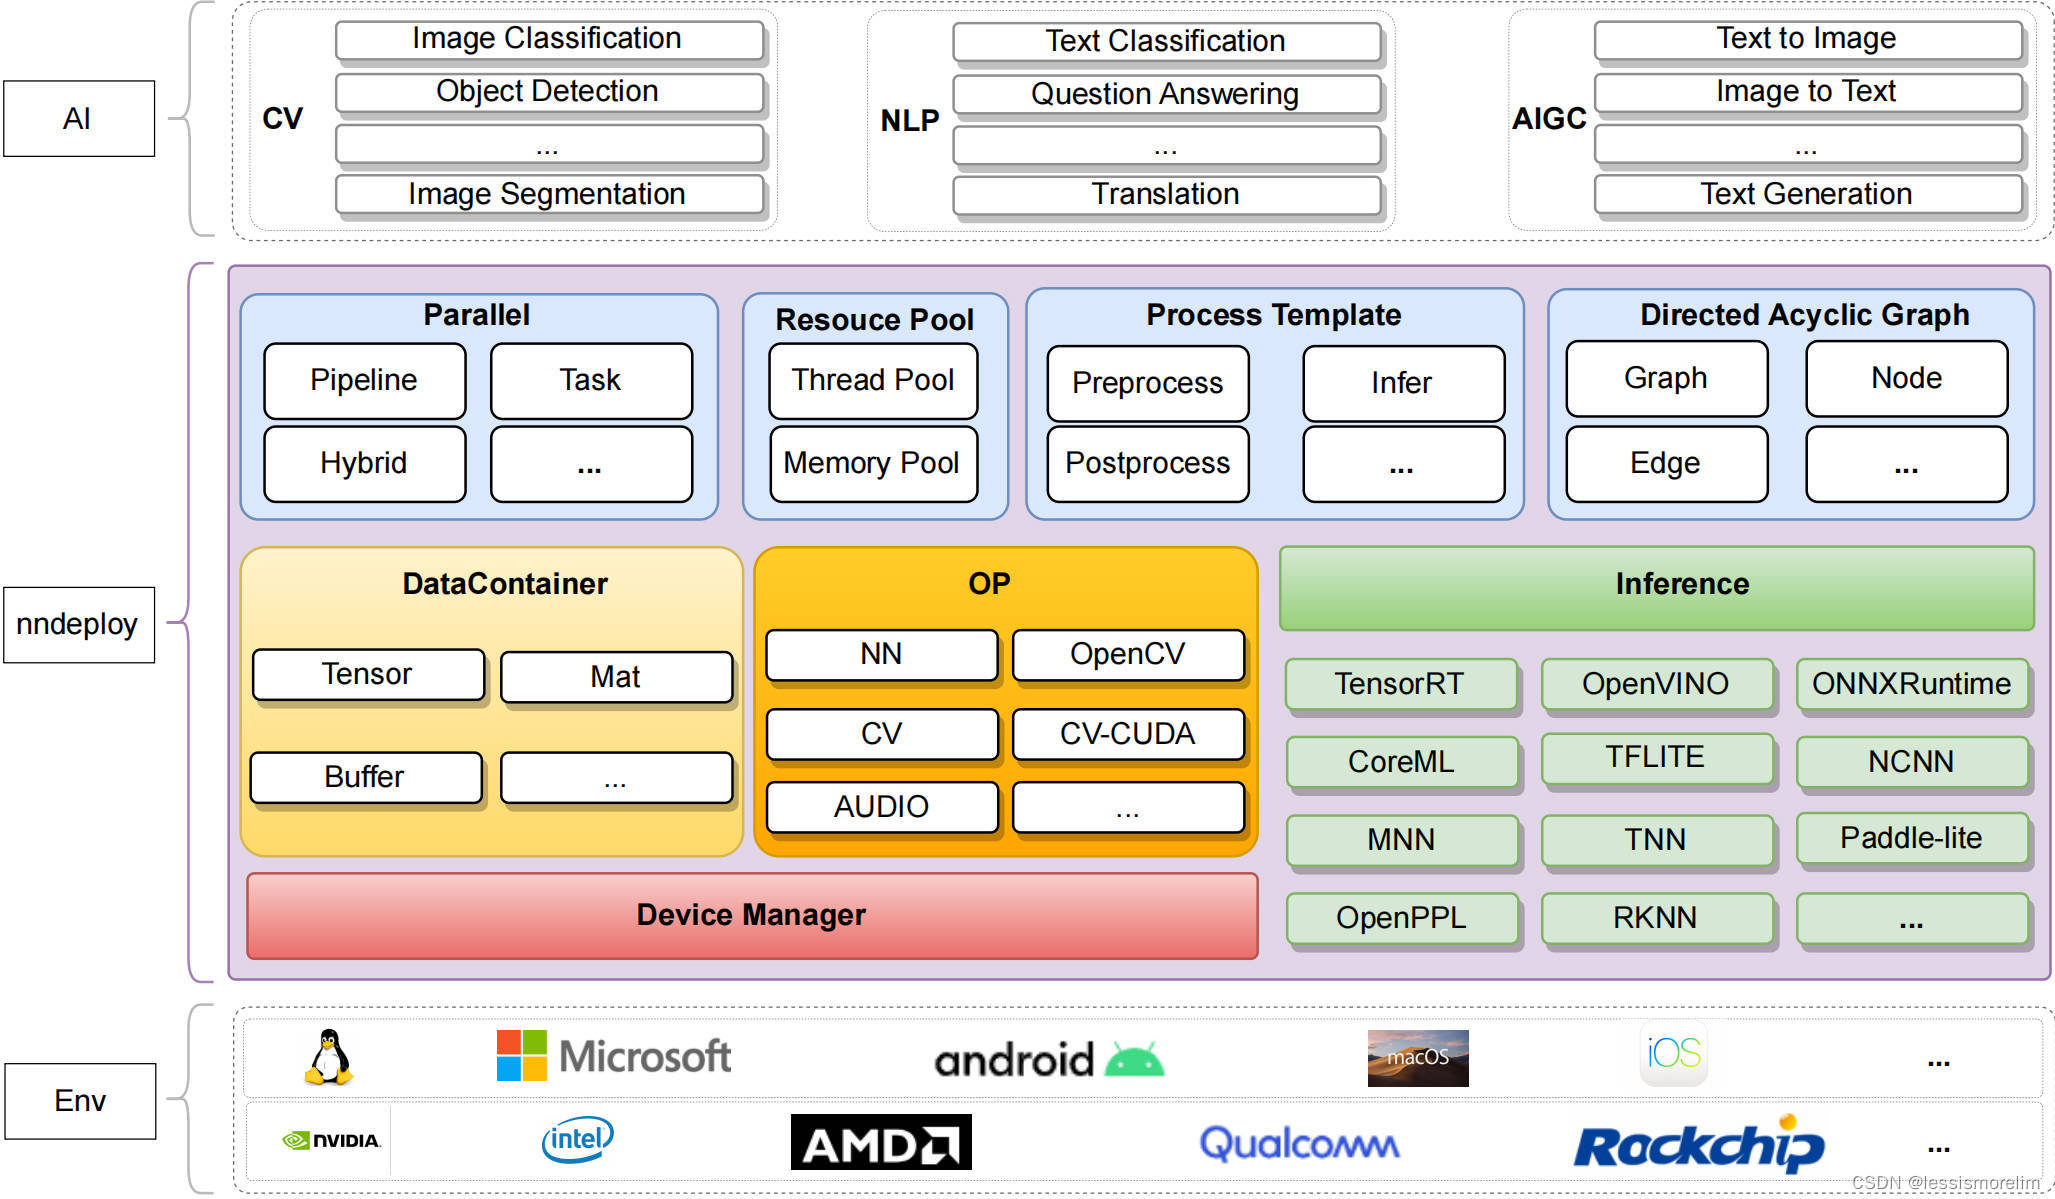This screenshot has width=2055, height=1199.
Task: Click the Linux penguin logo
Action: 328,1057
